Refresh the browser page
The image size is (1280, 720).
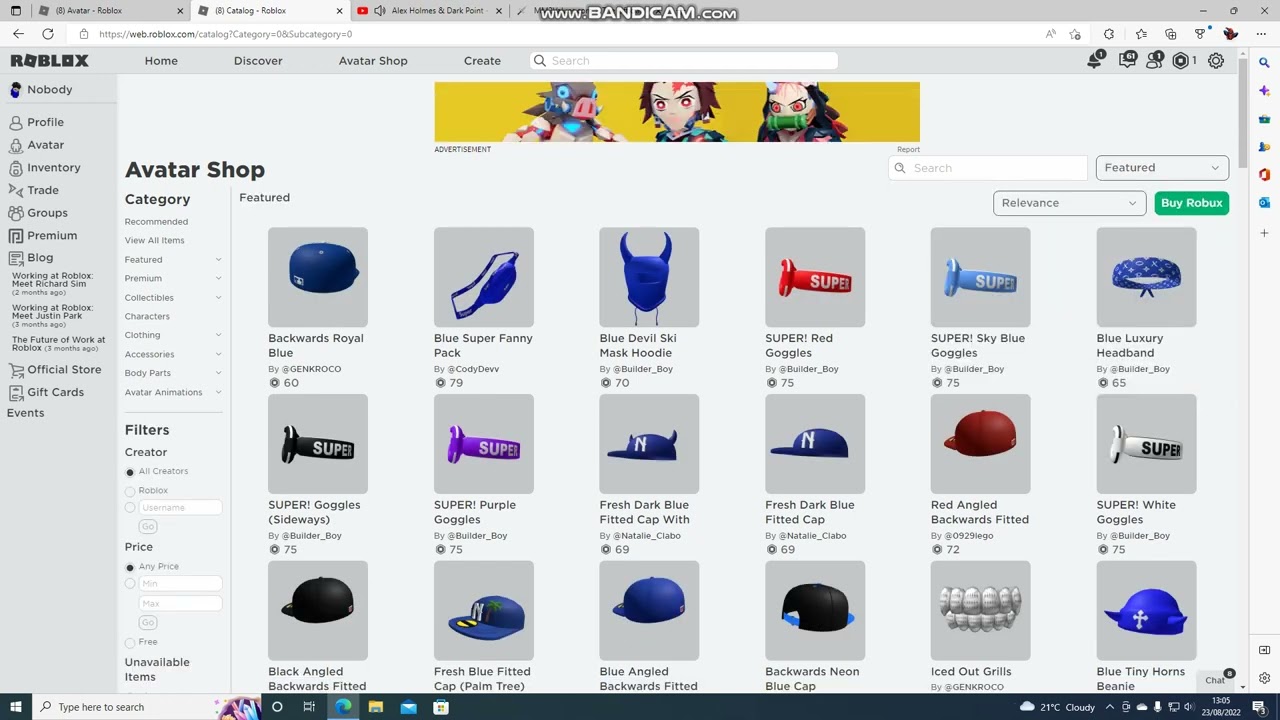pos(48,34)
